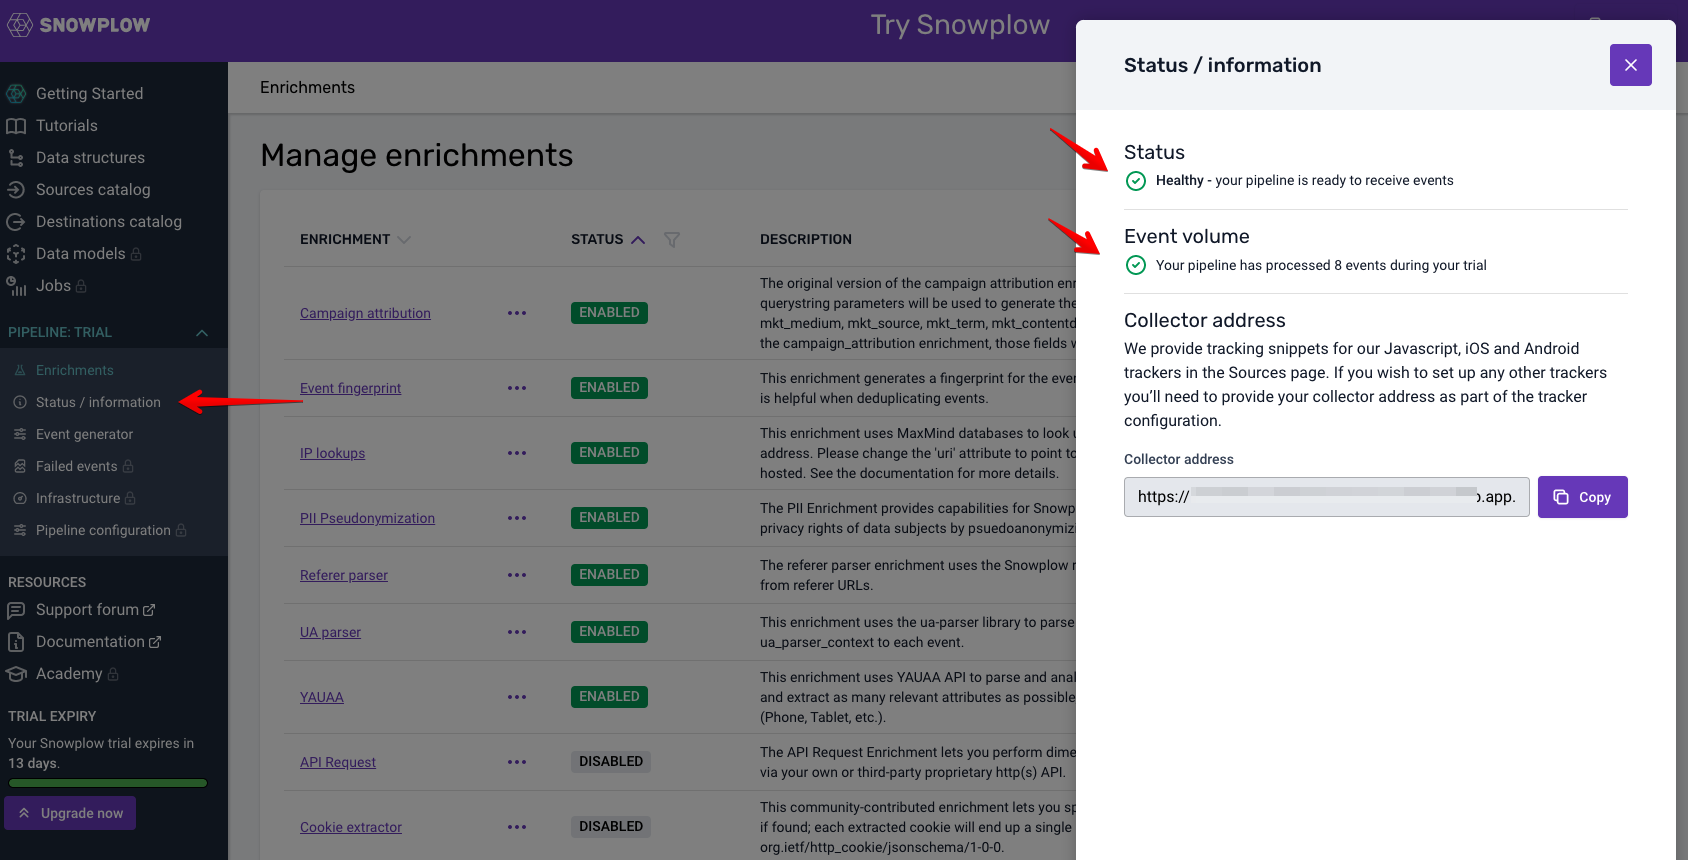The height and width of the screenshot is (860, 1688).
Task: Open the PII Pseudonymization enrichment link
Action: tap(367, 518)
